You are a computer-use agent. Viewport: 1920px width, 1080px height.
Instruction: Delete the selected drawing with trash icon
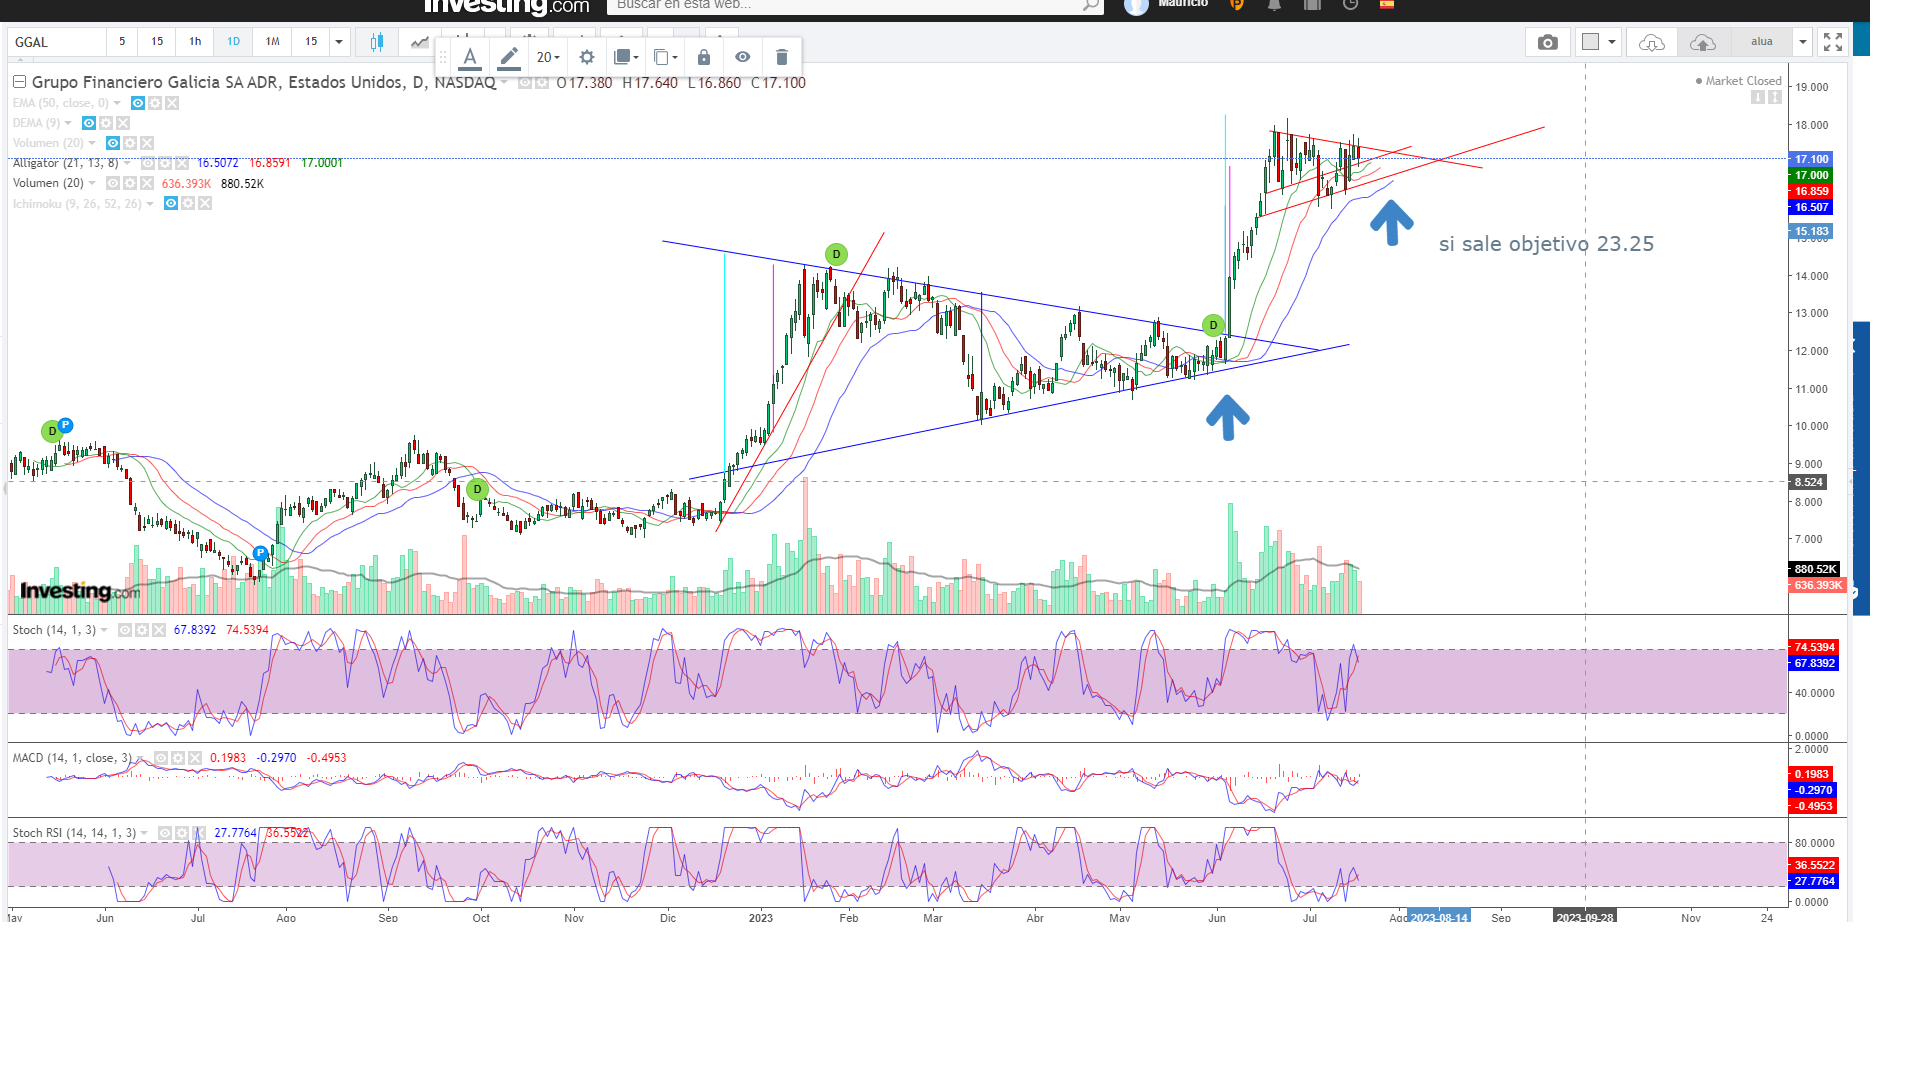pos(782,57)
